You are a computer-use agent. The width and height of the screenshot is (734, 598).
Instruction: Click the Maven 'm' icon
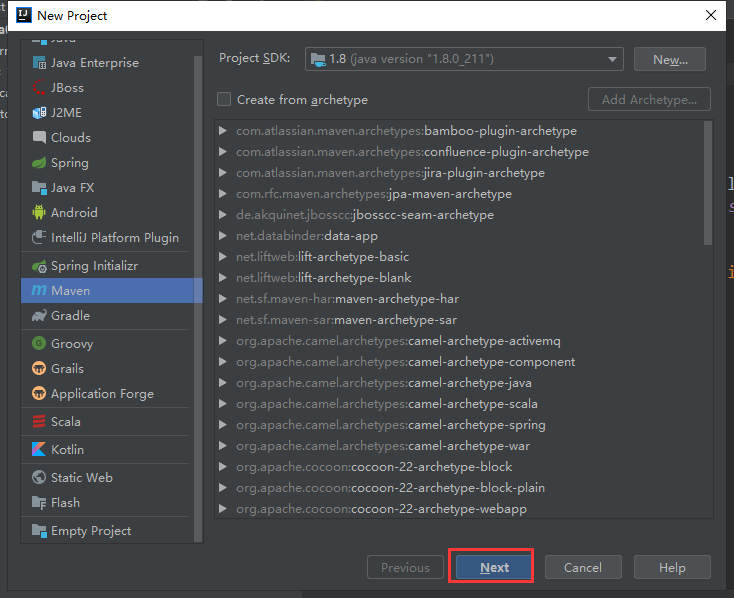39,291
